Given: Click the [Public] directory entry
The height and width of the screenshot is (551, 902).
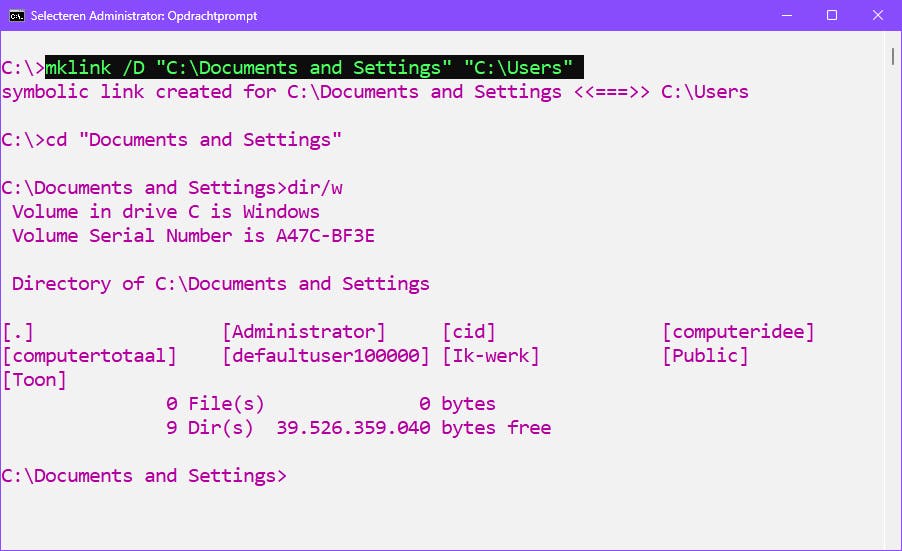Looking at the screenshot, I should pyautogui.click(x=705, y=356).
